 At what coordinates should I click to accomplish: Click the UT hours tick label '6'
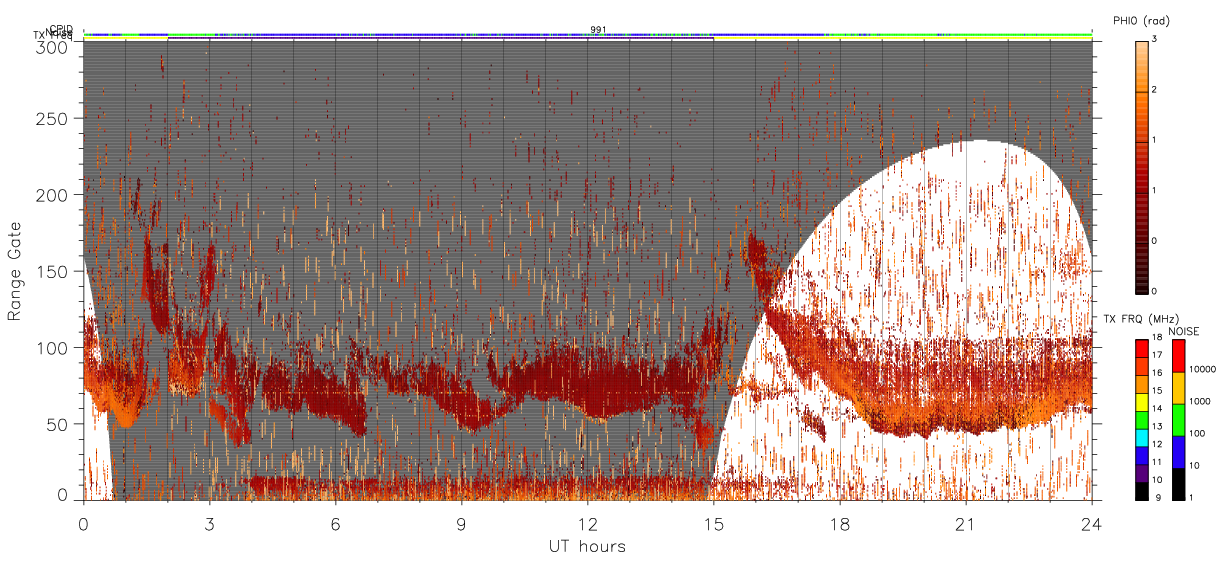point(335,523)
